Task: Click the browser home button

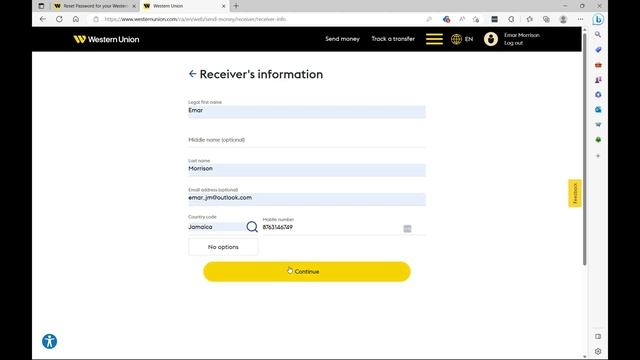Action: pos(76,19)
